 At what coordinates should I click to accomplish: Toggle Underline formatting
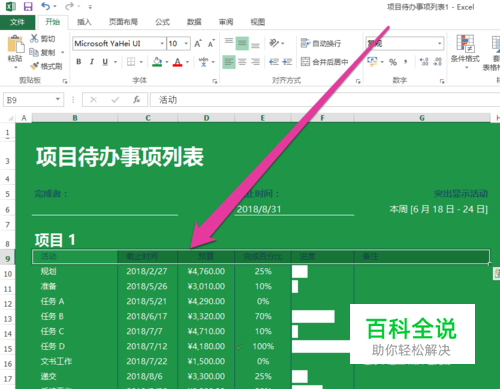pos(105,62)
